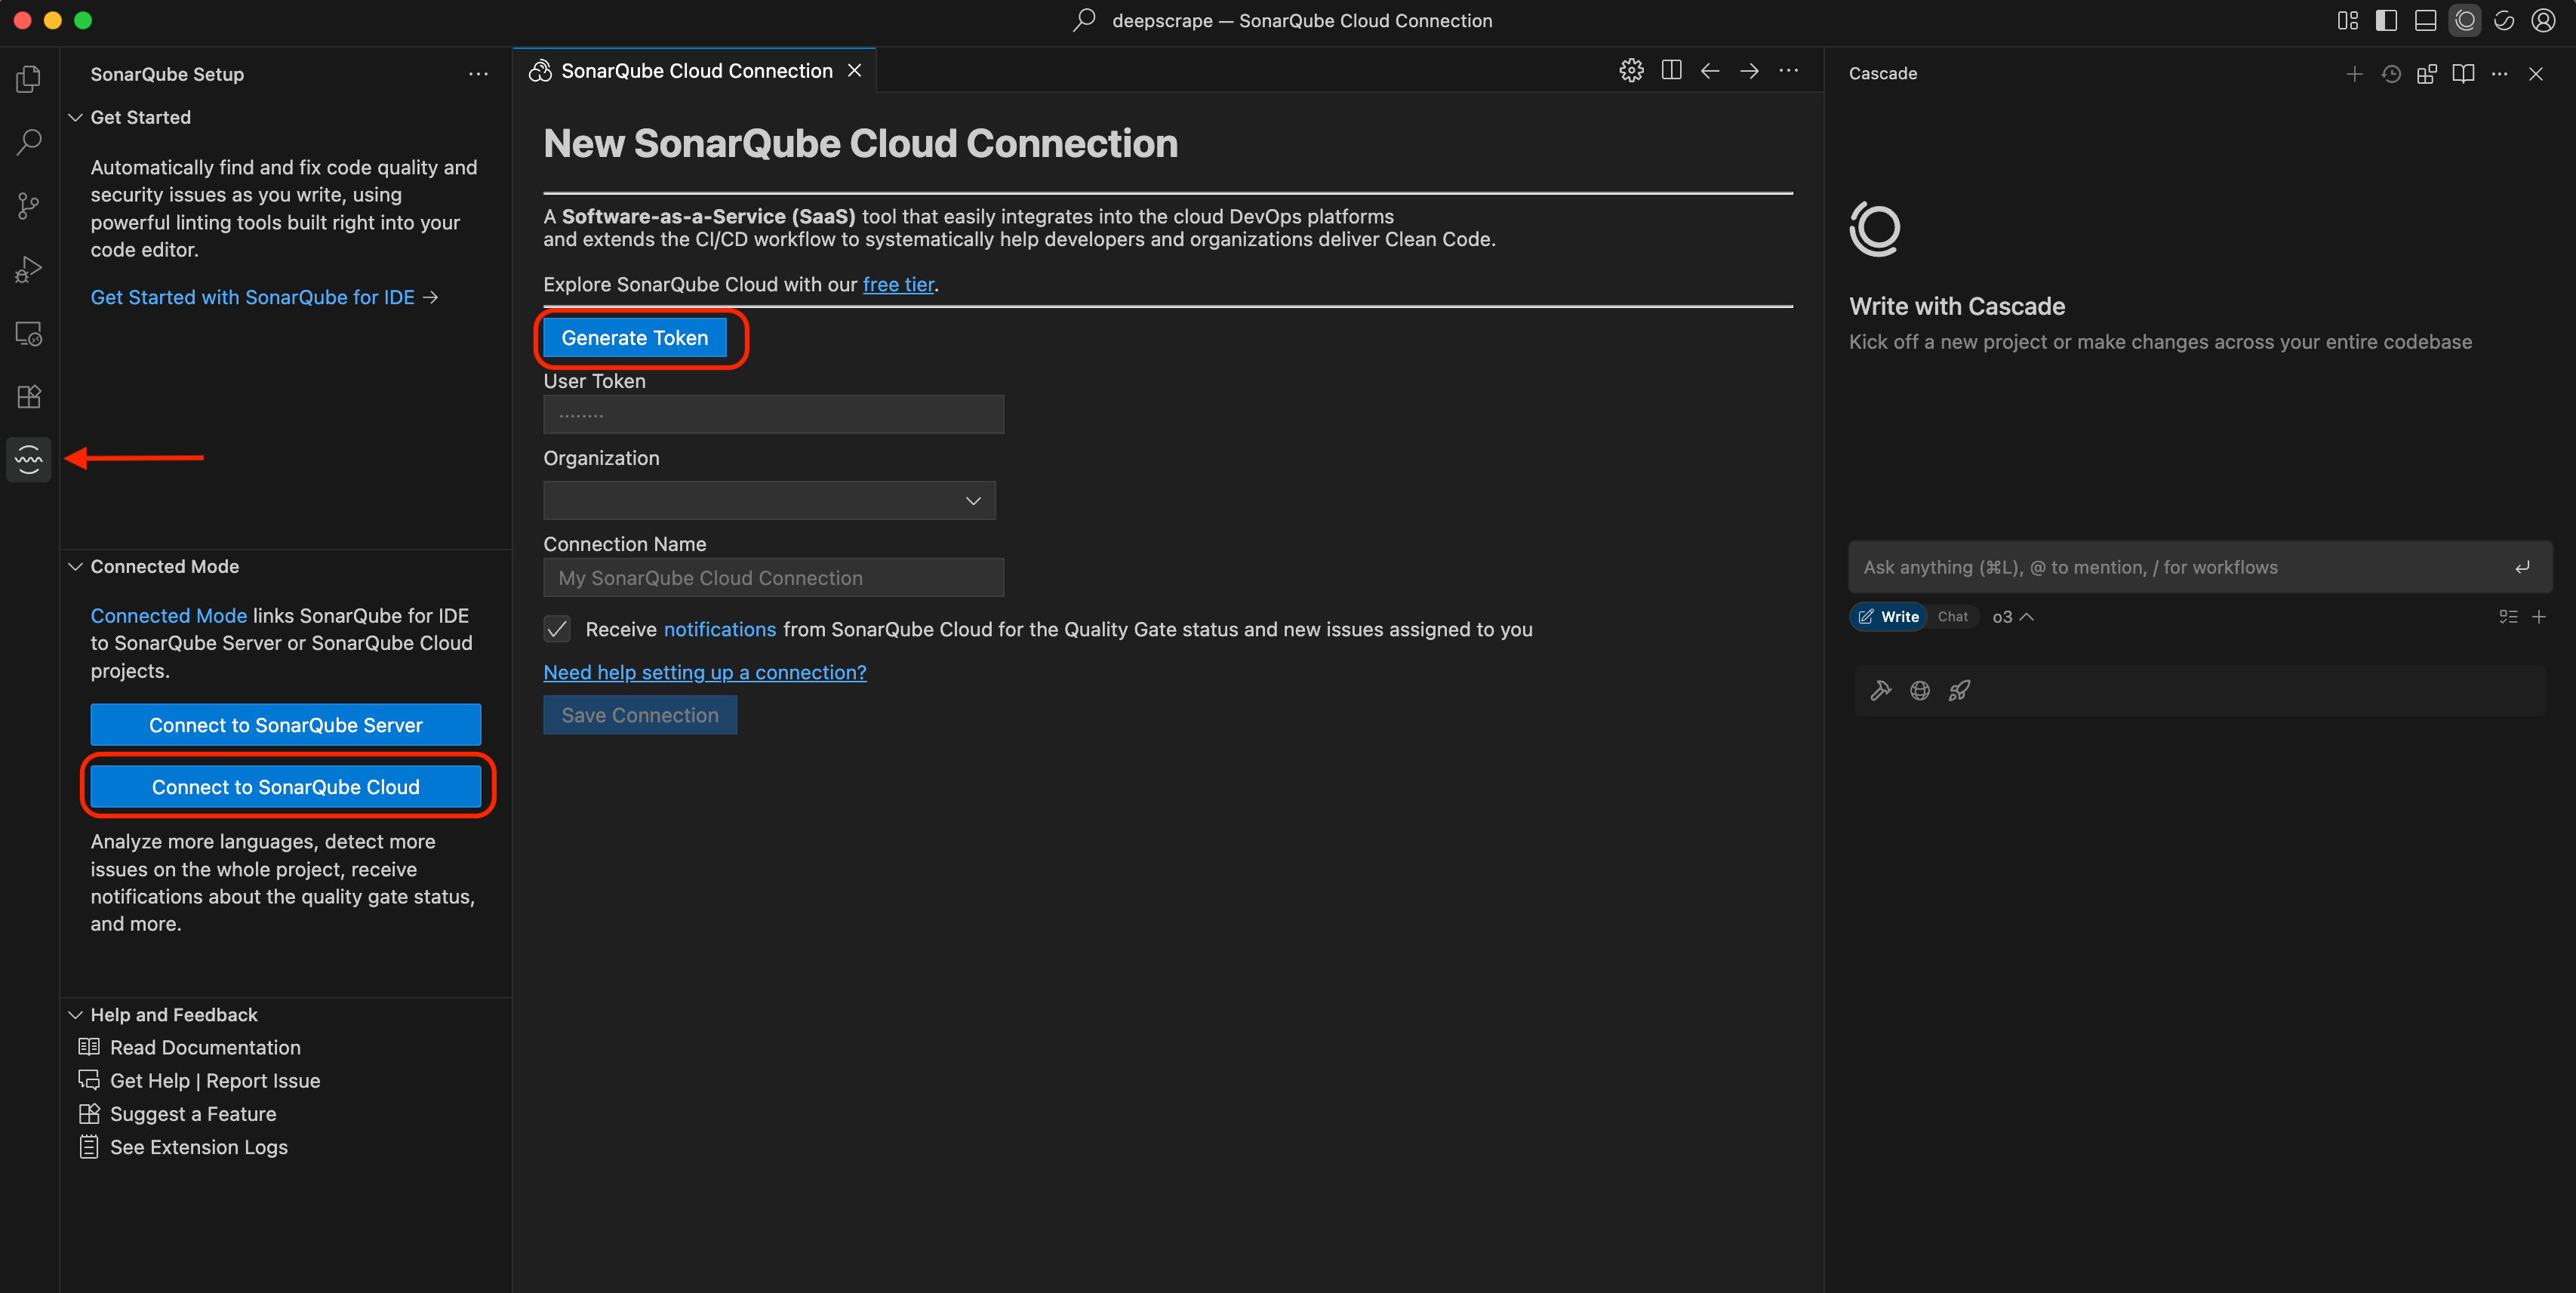Collapse the Connected Mode section
Image resolution: width=2576 pixels, height=1293 pixels.
tap(76, 567)
